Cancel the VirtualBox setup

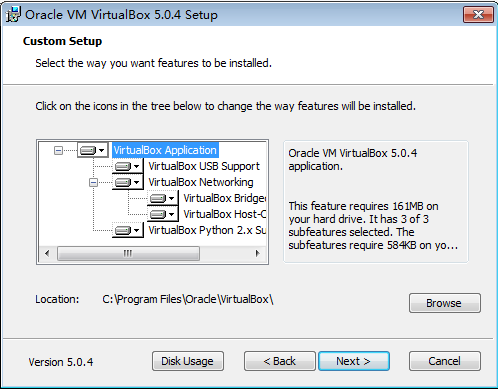click(x=445, y=361)
